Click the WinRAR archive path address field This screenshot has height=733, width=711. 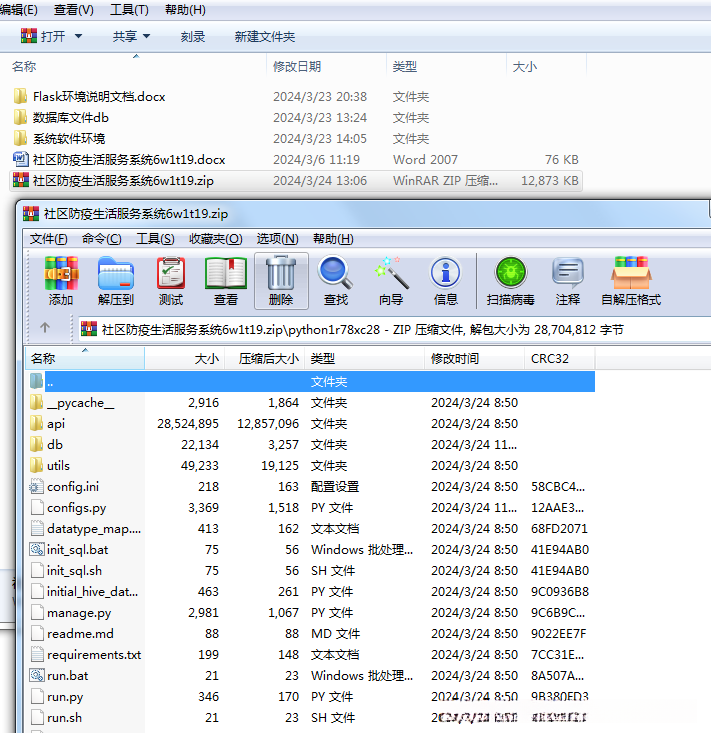395,330
